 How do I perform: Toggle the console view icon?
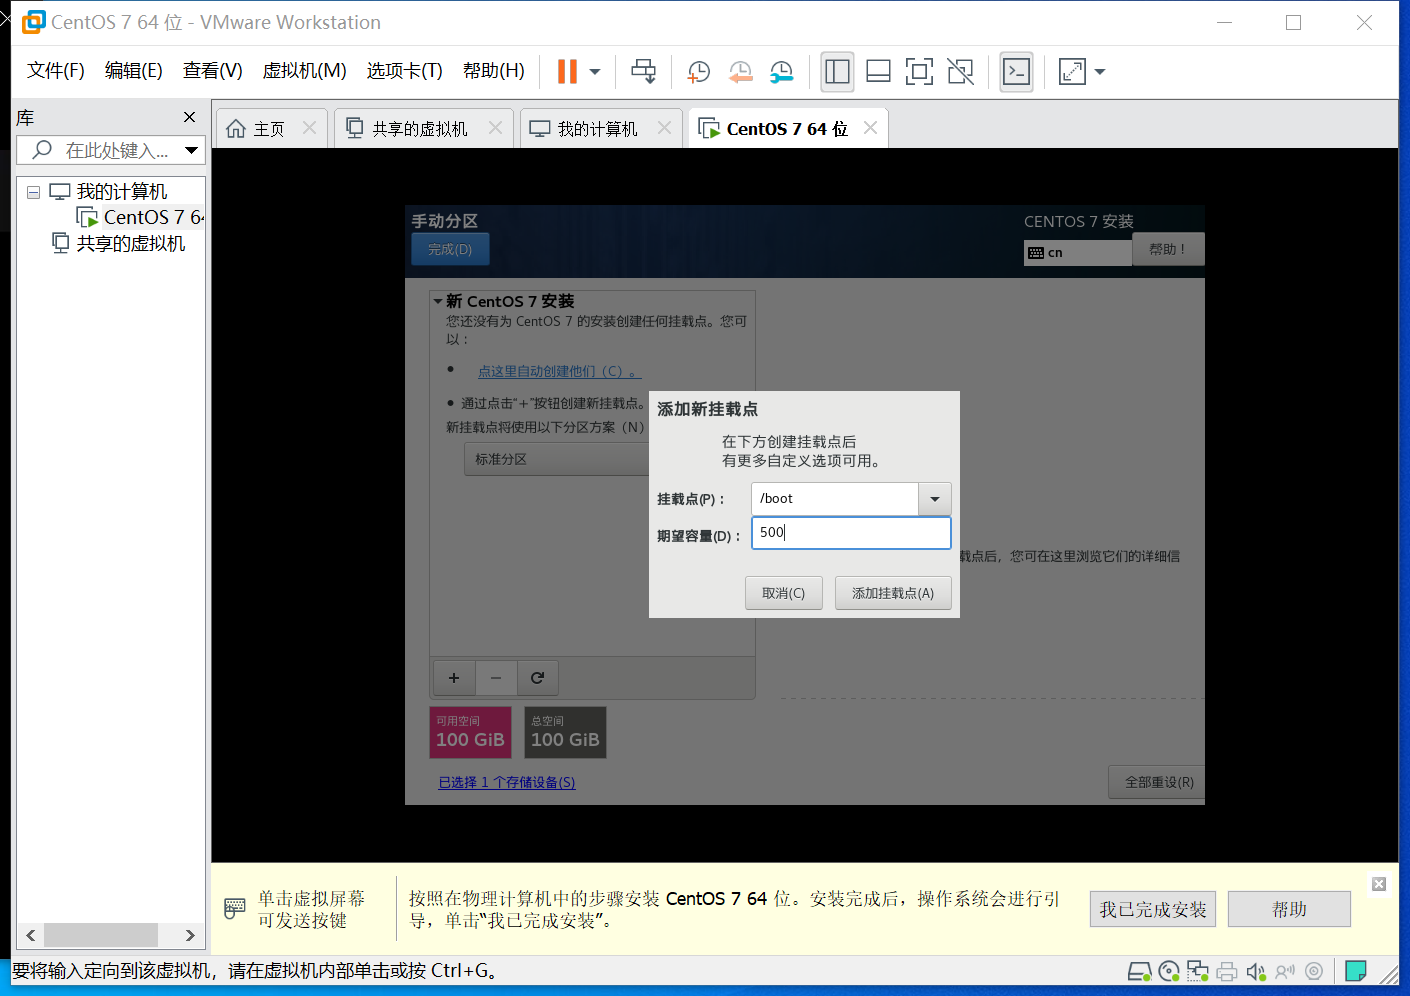click(x=1016, y=71)
